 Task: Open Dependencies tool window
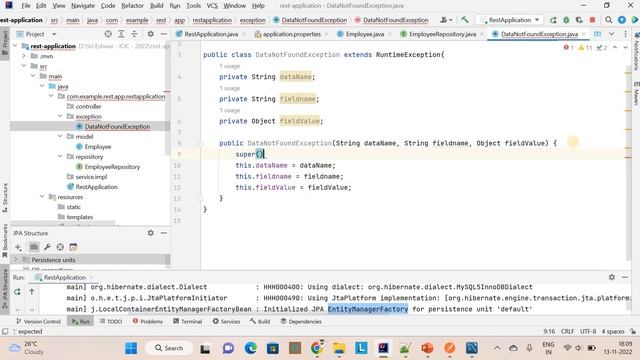(301, 322)
